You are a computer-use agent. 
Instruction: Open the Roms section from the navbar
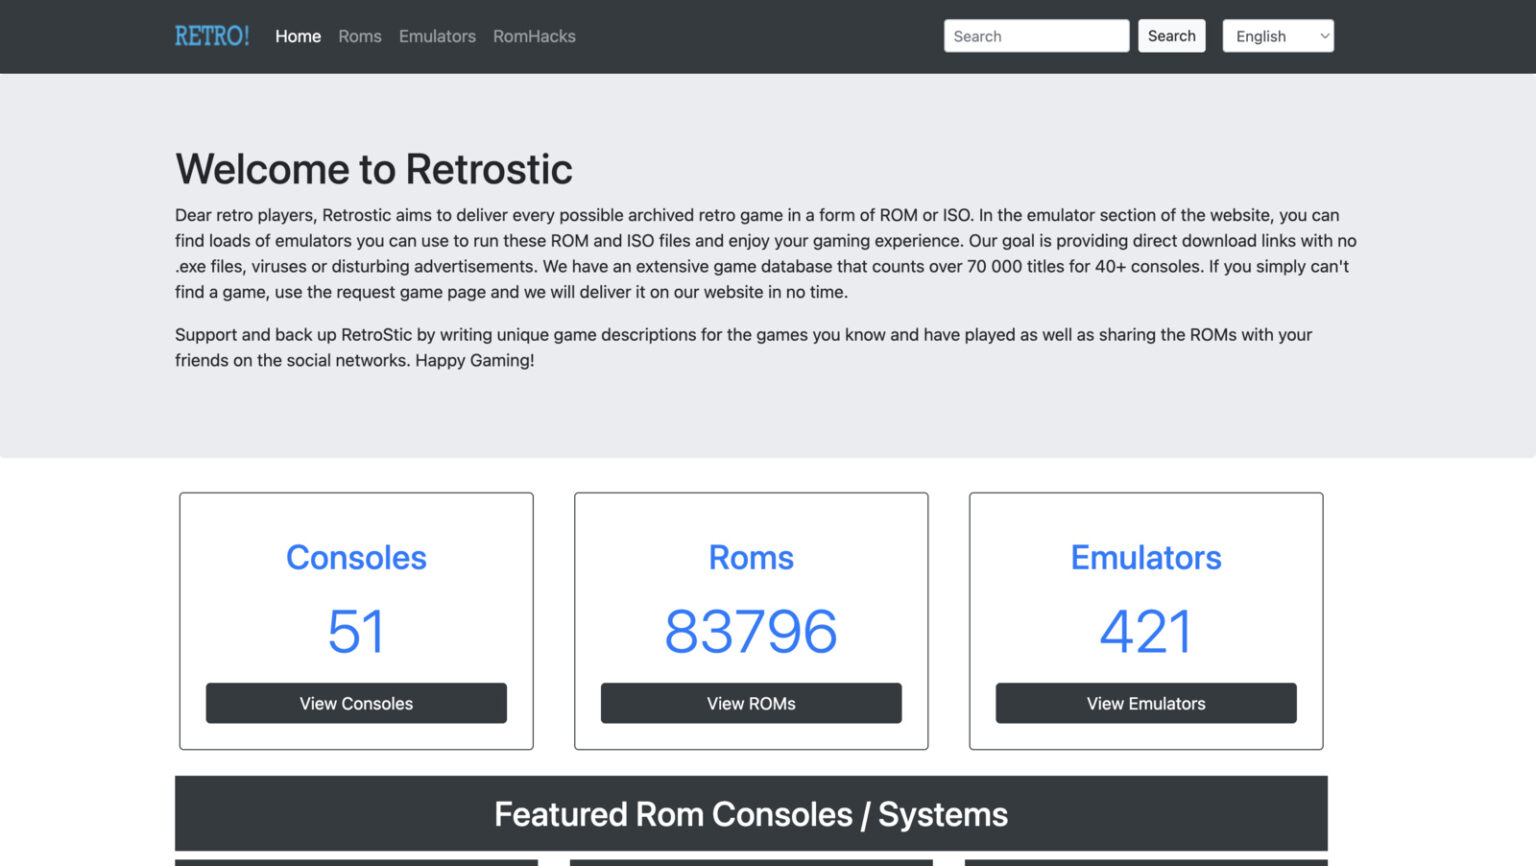[359, 36]
